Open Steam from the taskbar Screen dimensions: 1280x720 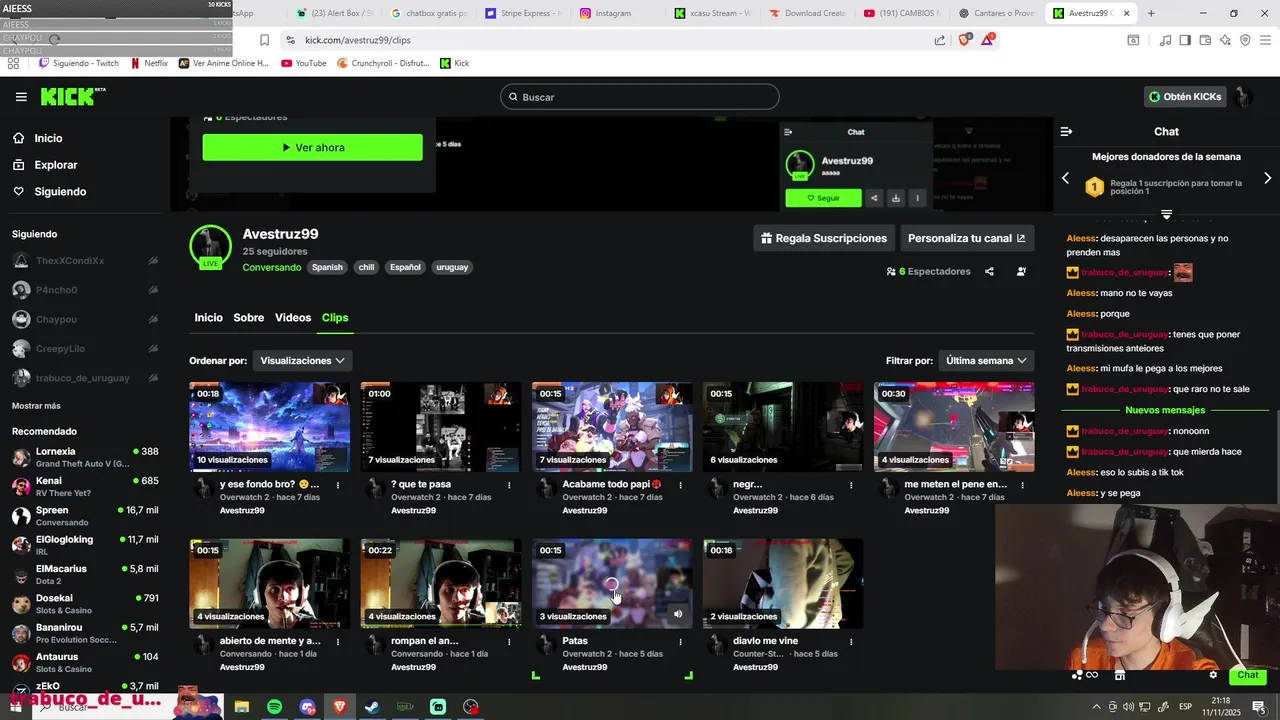[372, 707]
